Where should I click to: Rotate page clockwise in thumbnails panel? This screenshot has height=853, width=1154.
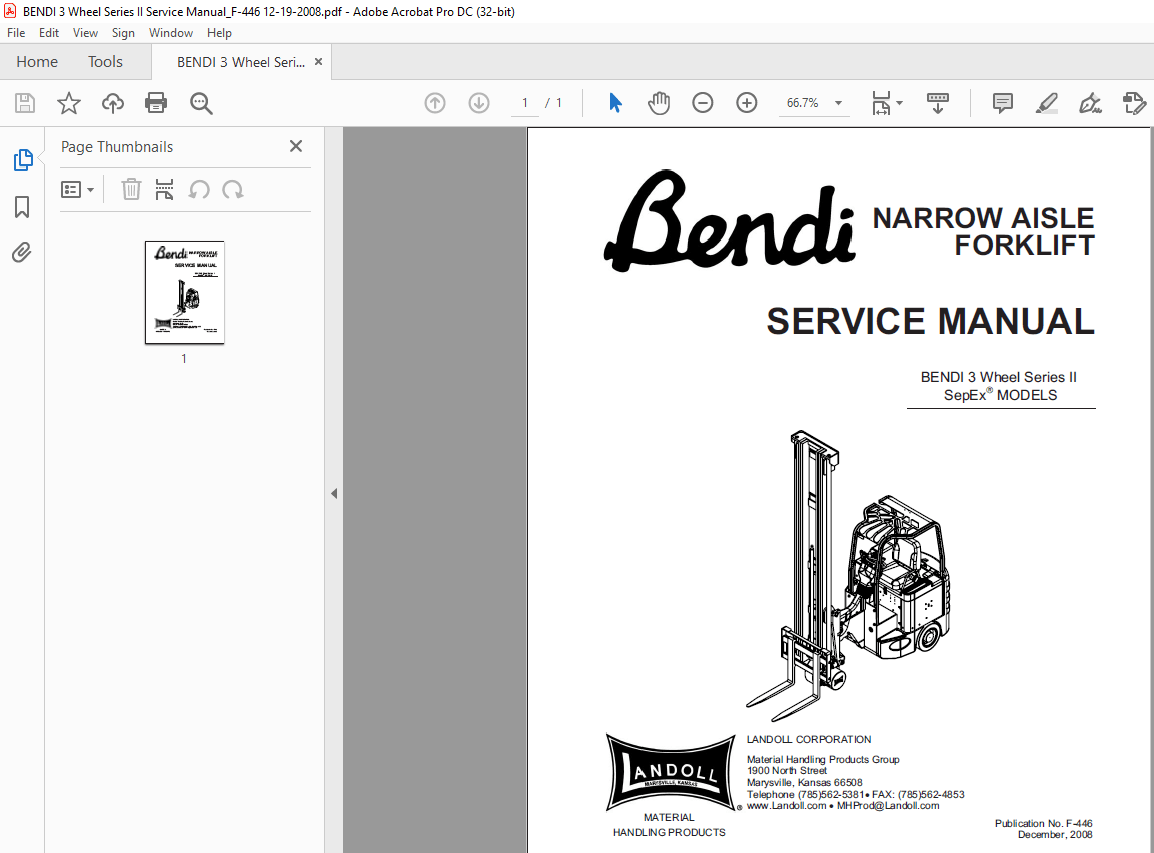click(x=233, y=189)
